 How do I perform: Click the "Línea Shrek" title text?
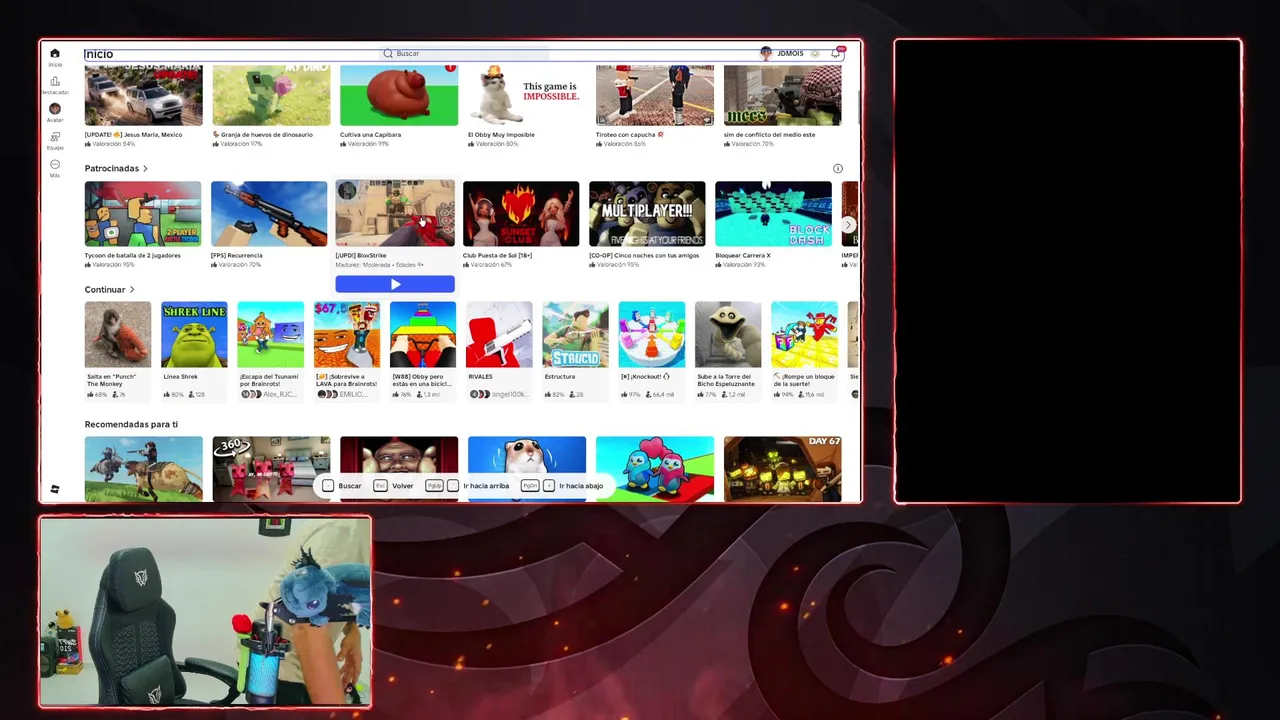pos(180,377)
